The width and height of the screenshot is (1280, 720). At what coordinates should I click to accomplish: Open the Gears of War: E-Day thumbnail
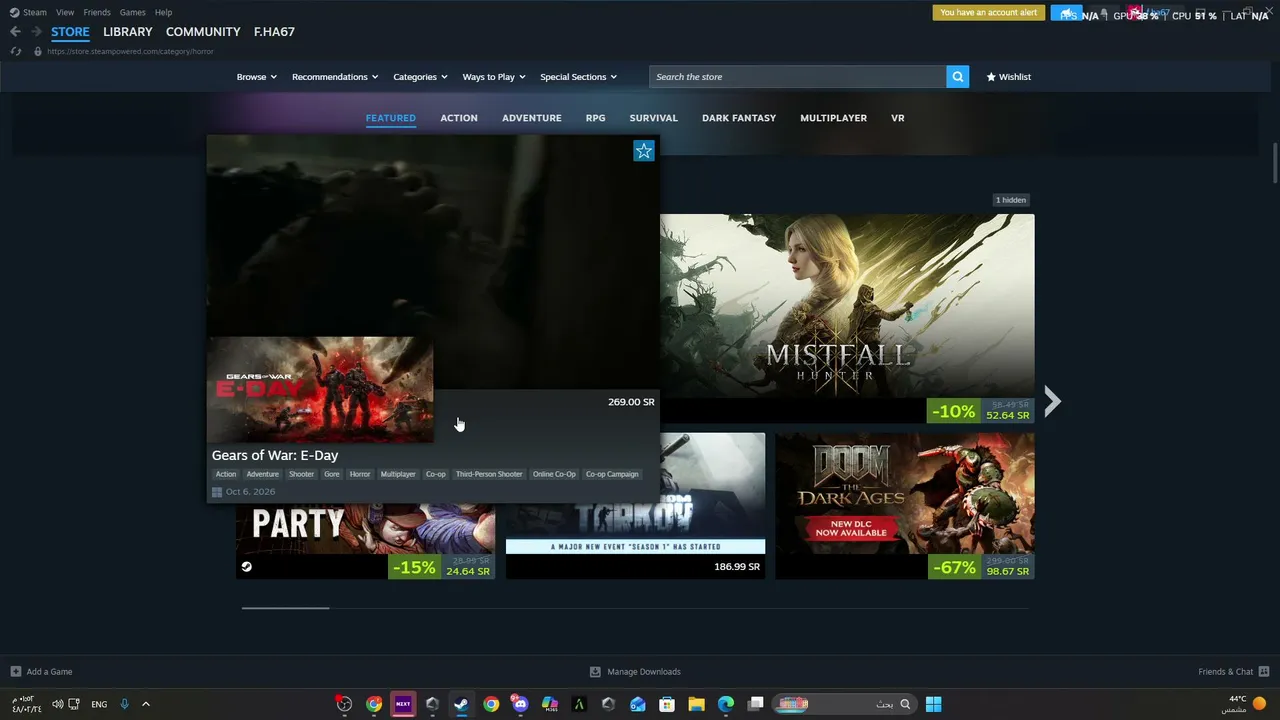pyautogui.click(x=320, y=389)
